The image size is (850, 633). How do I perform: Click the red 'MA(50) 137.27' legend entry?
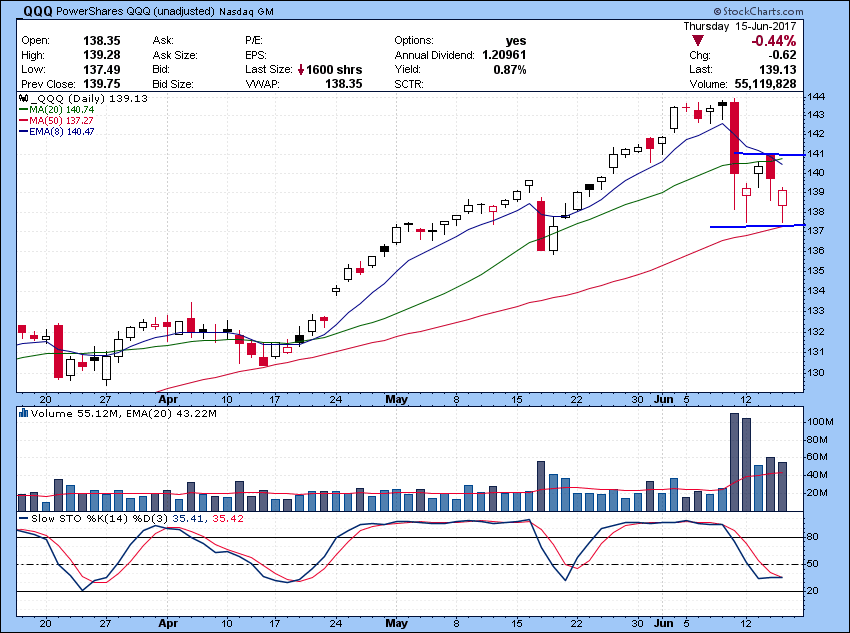click(56, 120)
